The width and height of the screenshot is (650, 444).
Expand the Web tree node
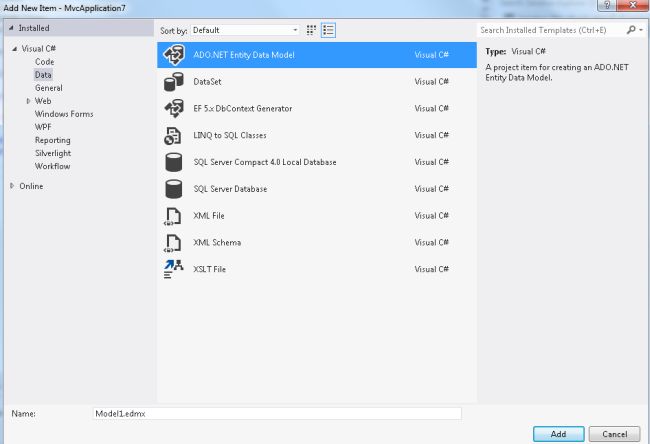(28, 101)
